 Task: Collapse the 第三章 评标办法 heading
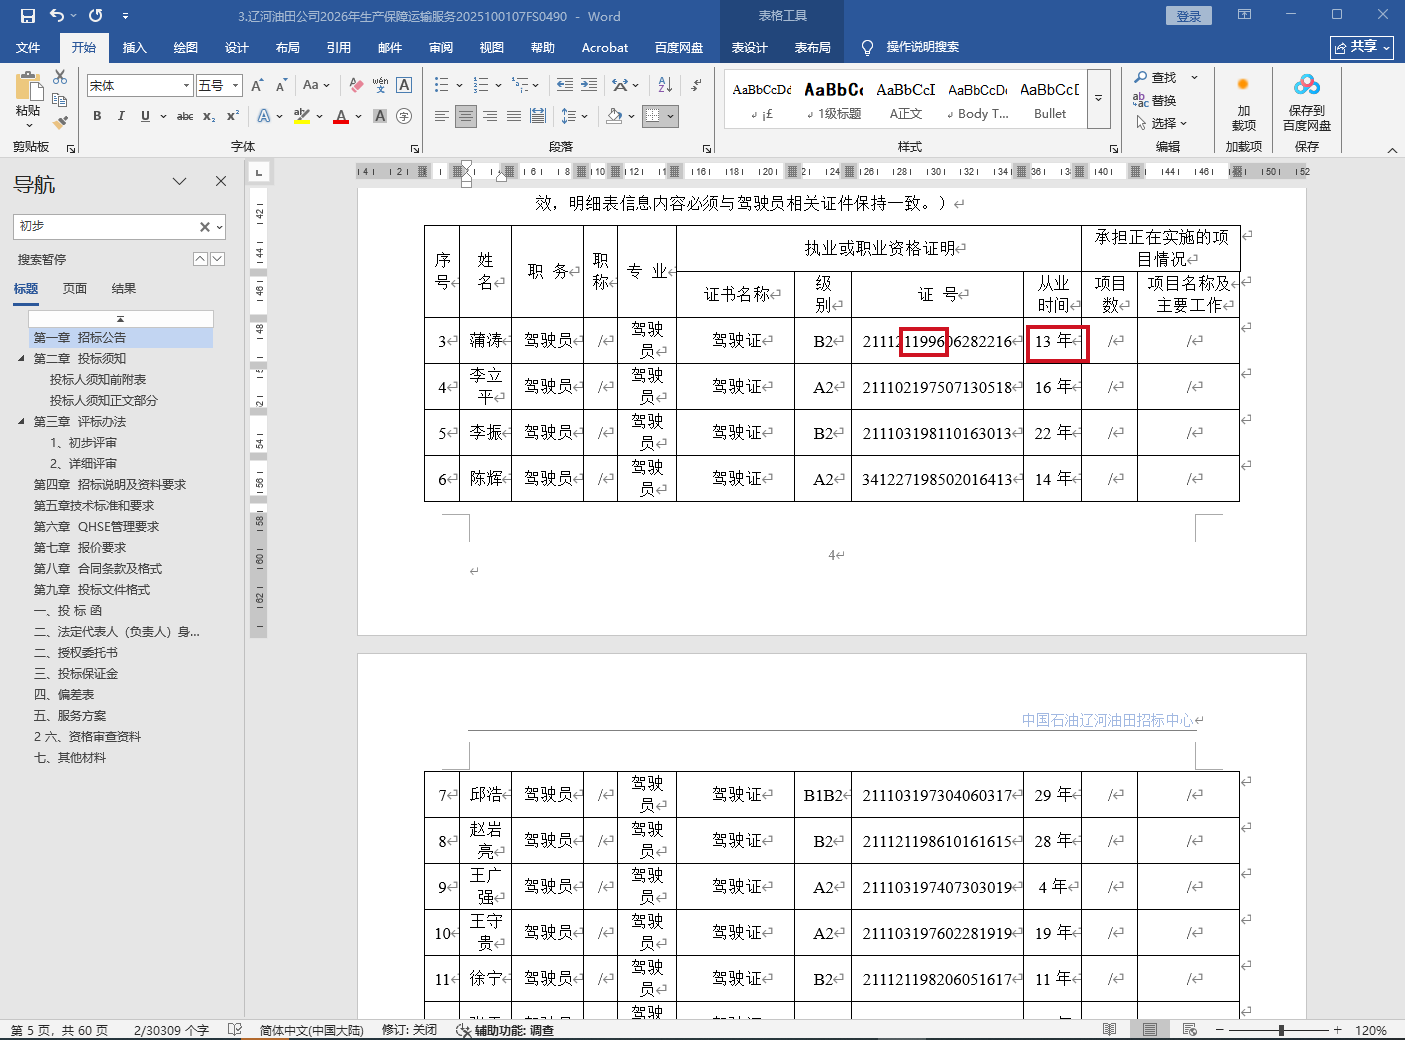(22, 421)
